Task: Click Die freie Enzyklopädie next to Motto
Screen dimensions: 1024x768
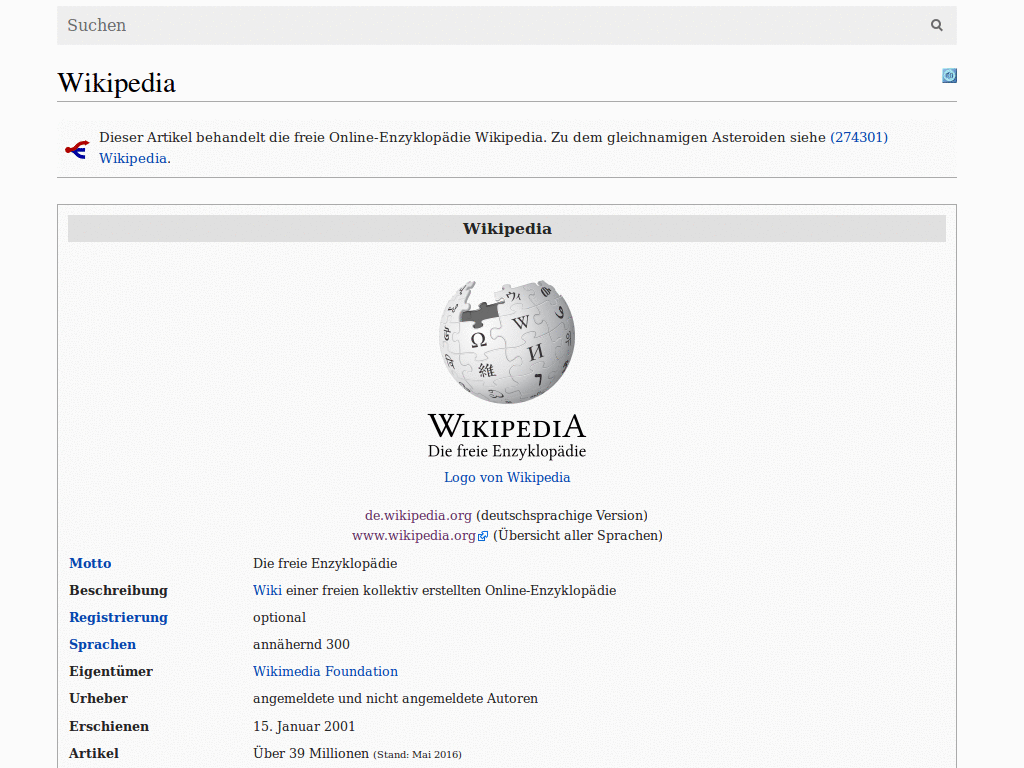Action: [x=325, y=563]
